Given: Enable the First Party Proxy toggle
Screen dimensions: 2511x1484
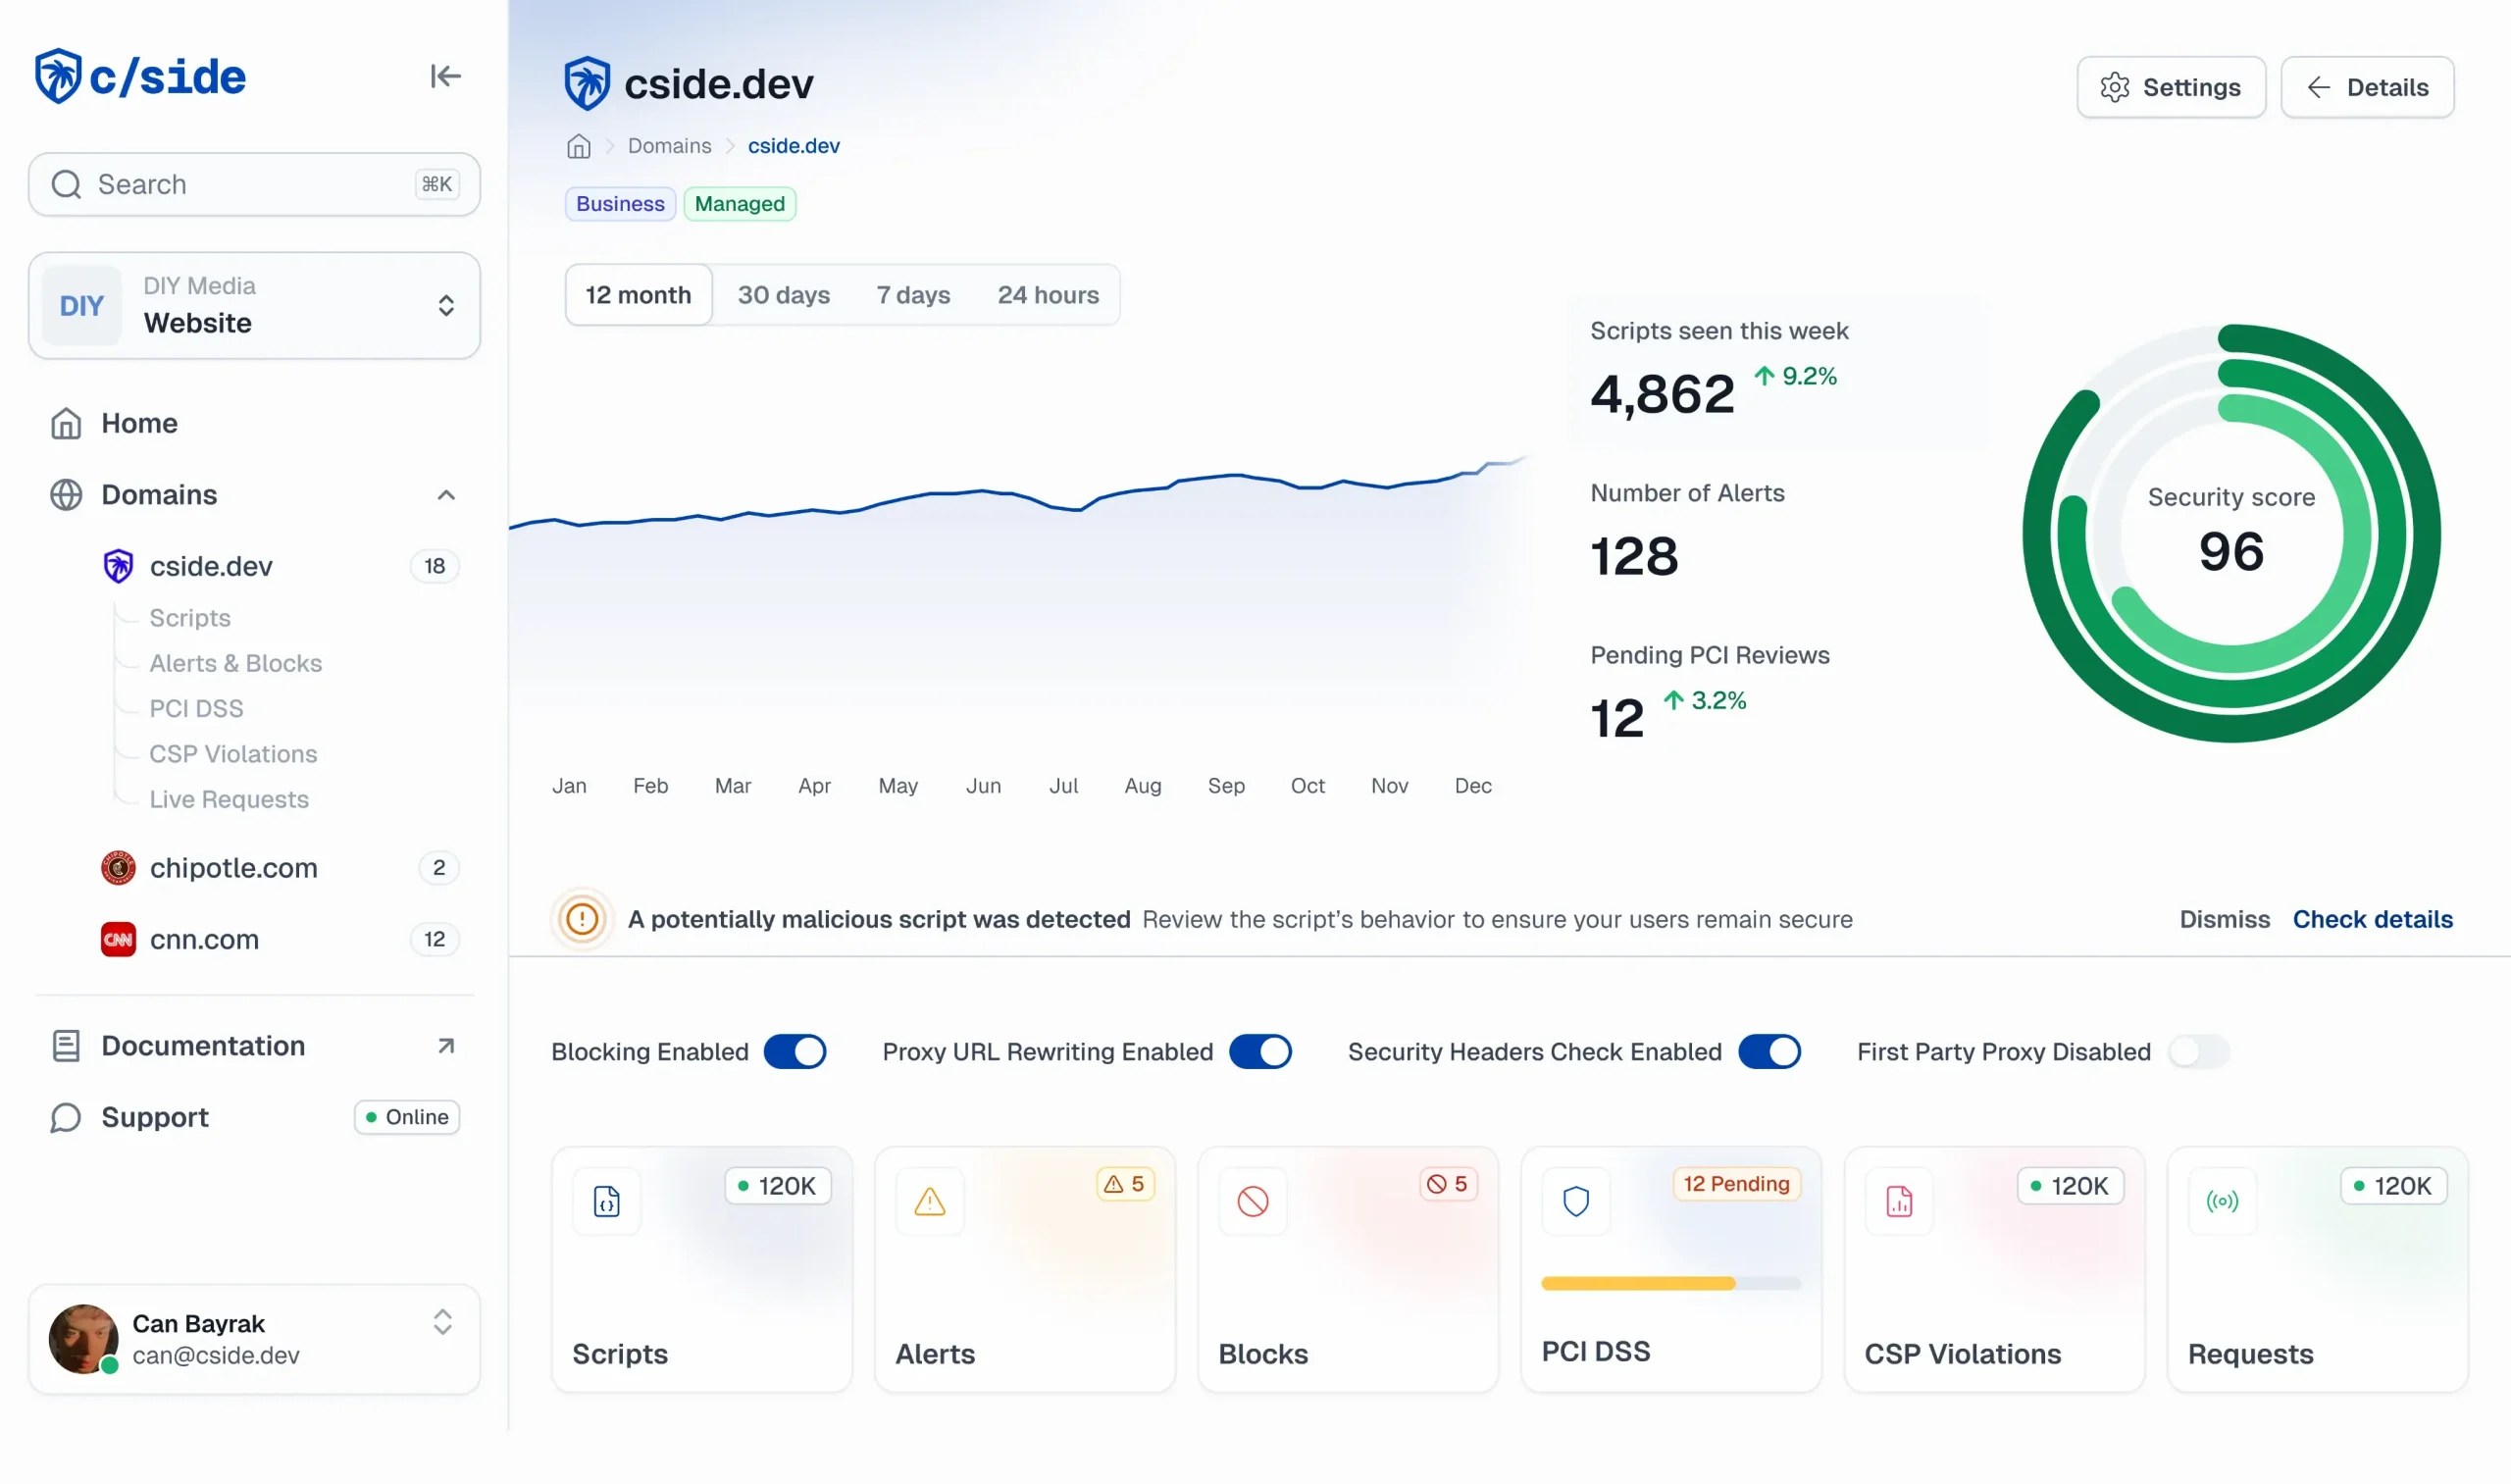Looking at the screenshot, I should 2198,1051.
